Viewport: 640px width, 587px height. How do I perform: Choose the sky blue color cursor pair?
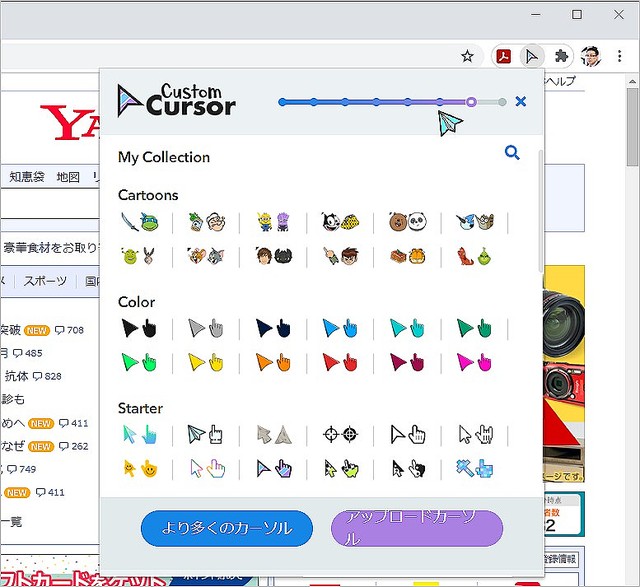[340, 328]
